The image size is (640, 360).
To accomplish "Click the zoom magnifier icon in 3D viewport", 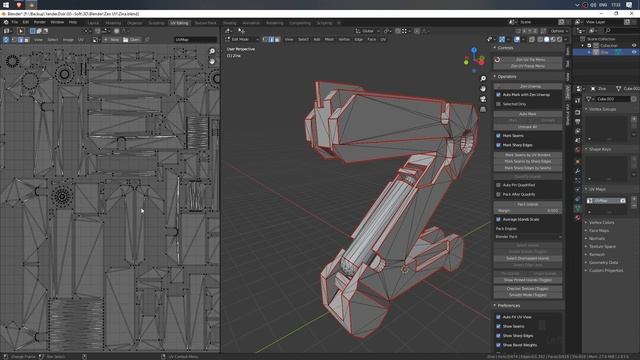I will (x=483, y=78).
